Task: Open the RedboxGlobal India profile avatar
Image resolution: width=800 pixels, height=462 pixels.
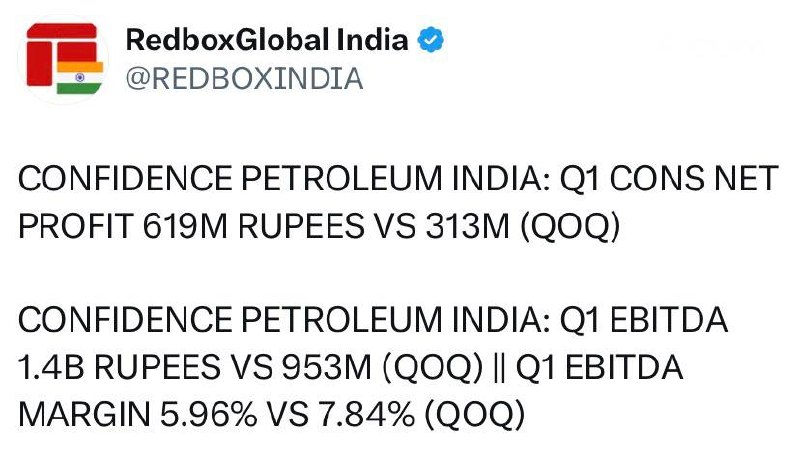Action: coord(64,59)
